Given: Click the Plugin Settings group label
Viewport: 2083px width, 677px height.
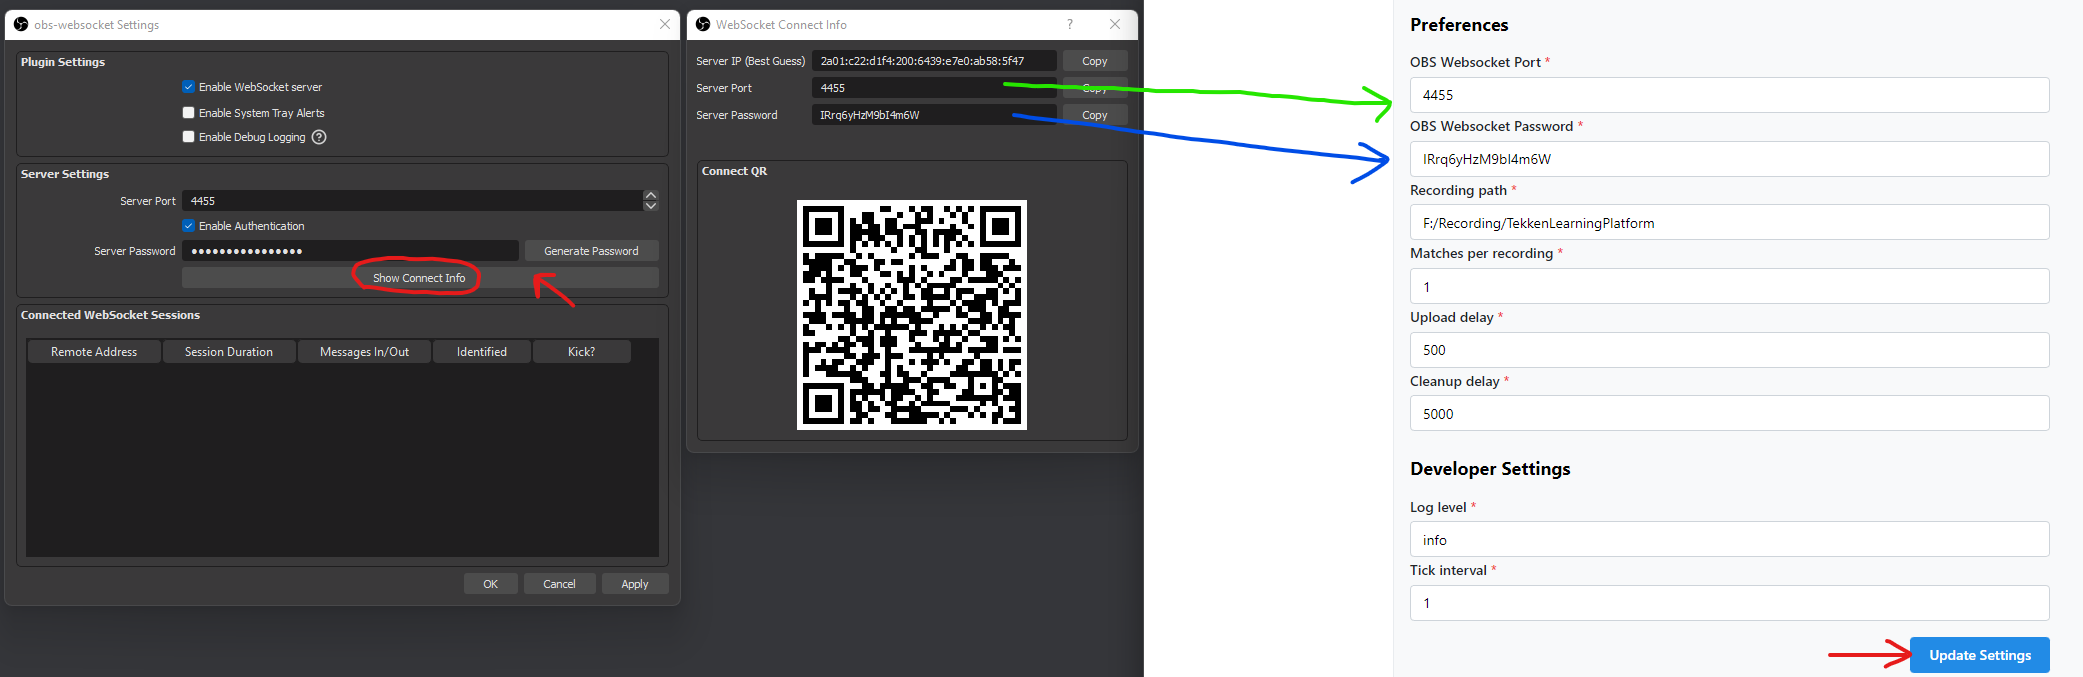Looking at the screenshot, I should pos(63,62).
